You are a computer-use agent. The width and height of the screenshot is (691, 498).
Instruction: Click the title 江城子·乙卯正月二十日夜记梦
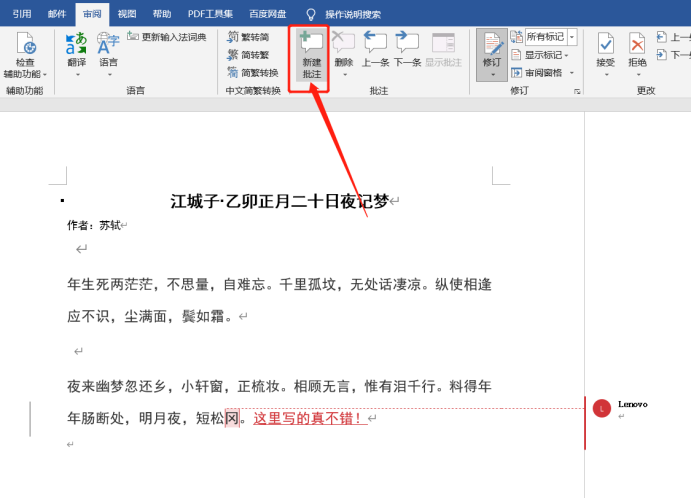[280, 201]
